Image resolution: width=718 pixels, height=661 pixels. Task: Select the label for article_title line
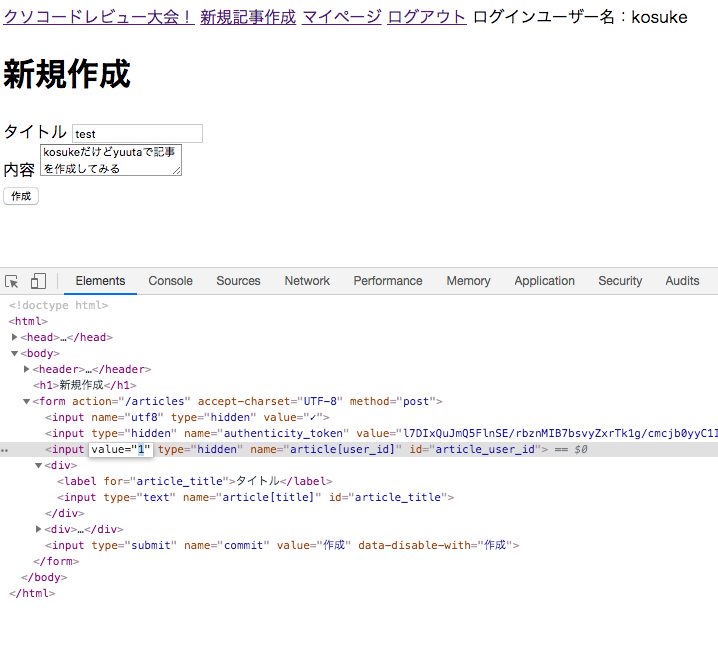click(195, 481)
